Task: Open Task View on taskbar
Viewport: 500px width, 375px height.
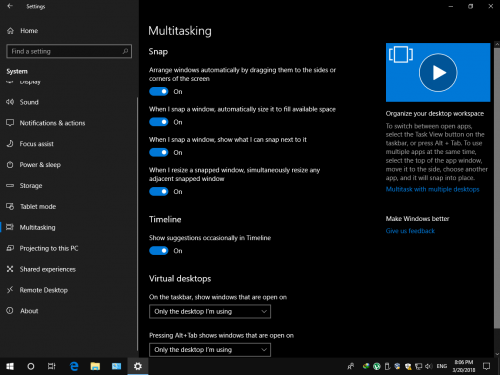Action: [x=51, y=366]
